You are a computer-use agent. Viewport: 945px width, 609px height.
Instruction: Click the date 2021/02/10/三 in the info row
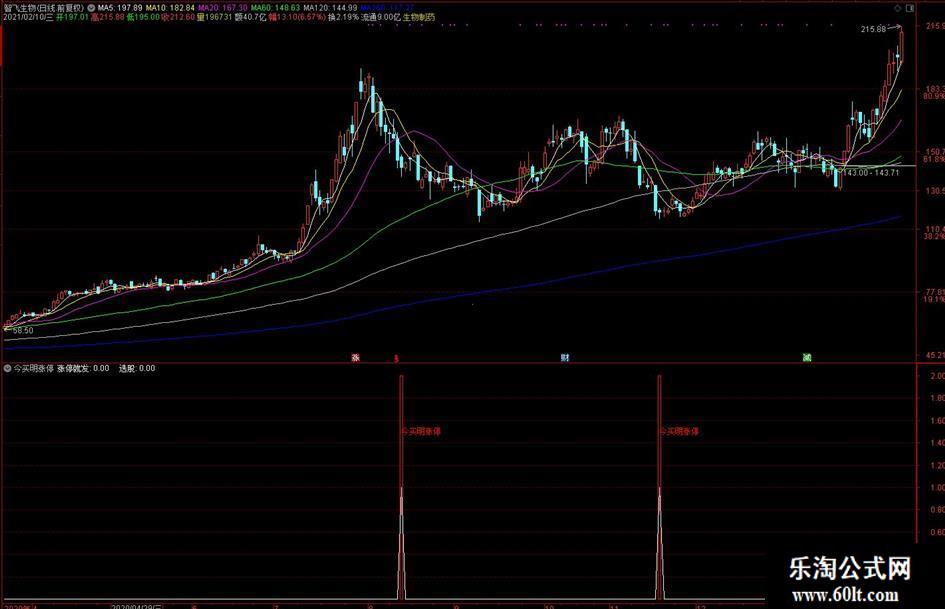[28, 17]
